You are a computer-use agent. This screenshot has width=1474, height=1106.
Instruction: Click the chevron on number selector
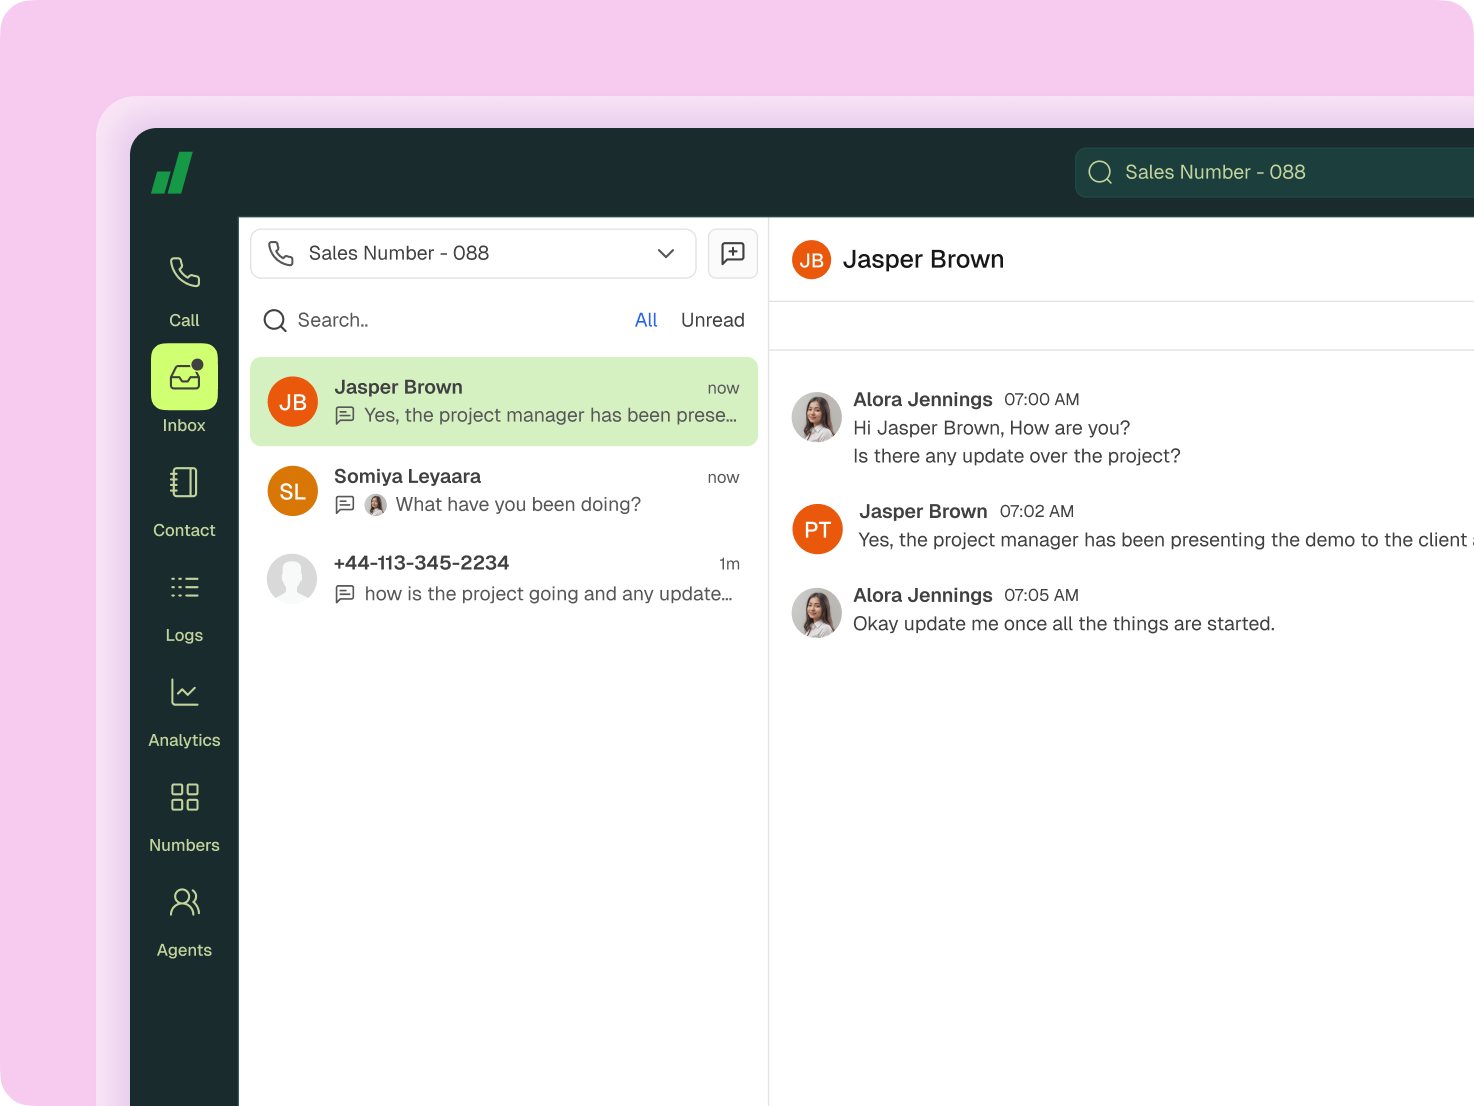pos(666,254)
